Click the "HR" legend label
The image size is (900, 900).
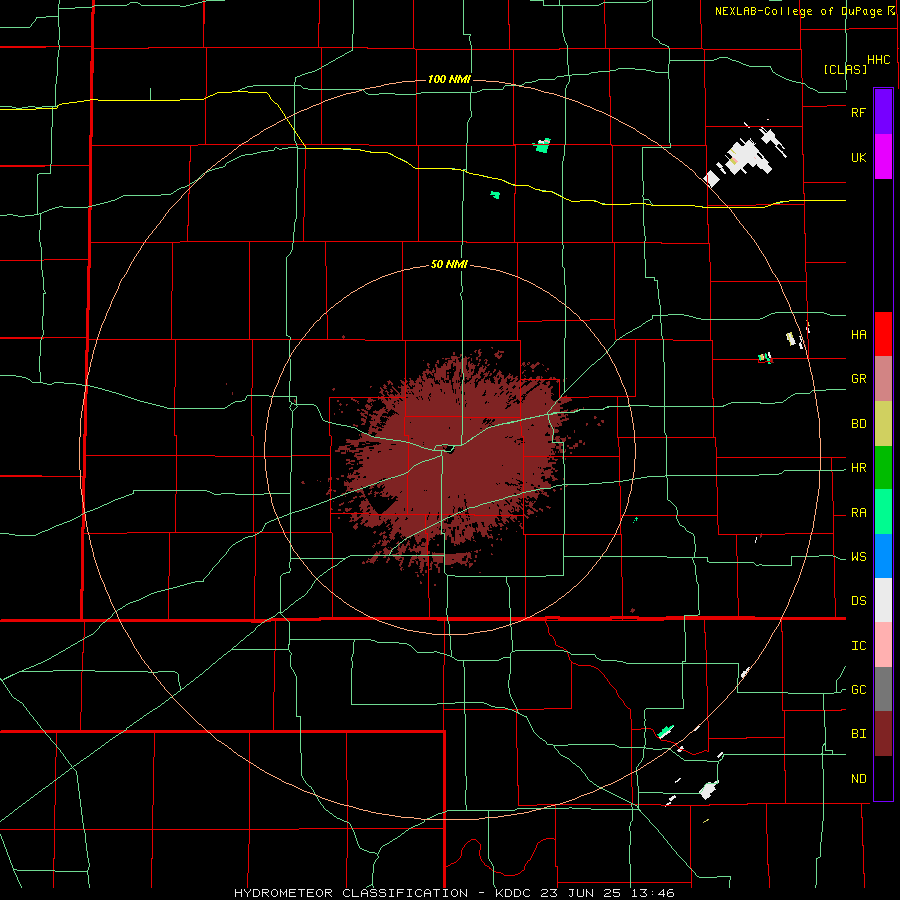click(858, 468)
